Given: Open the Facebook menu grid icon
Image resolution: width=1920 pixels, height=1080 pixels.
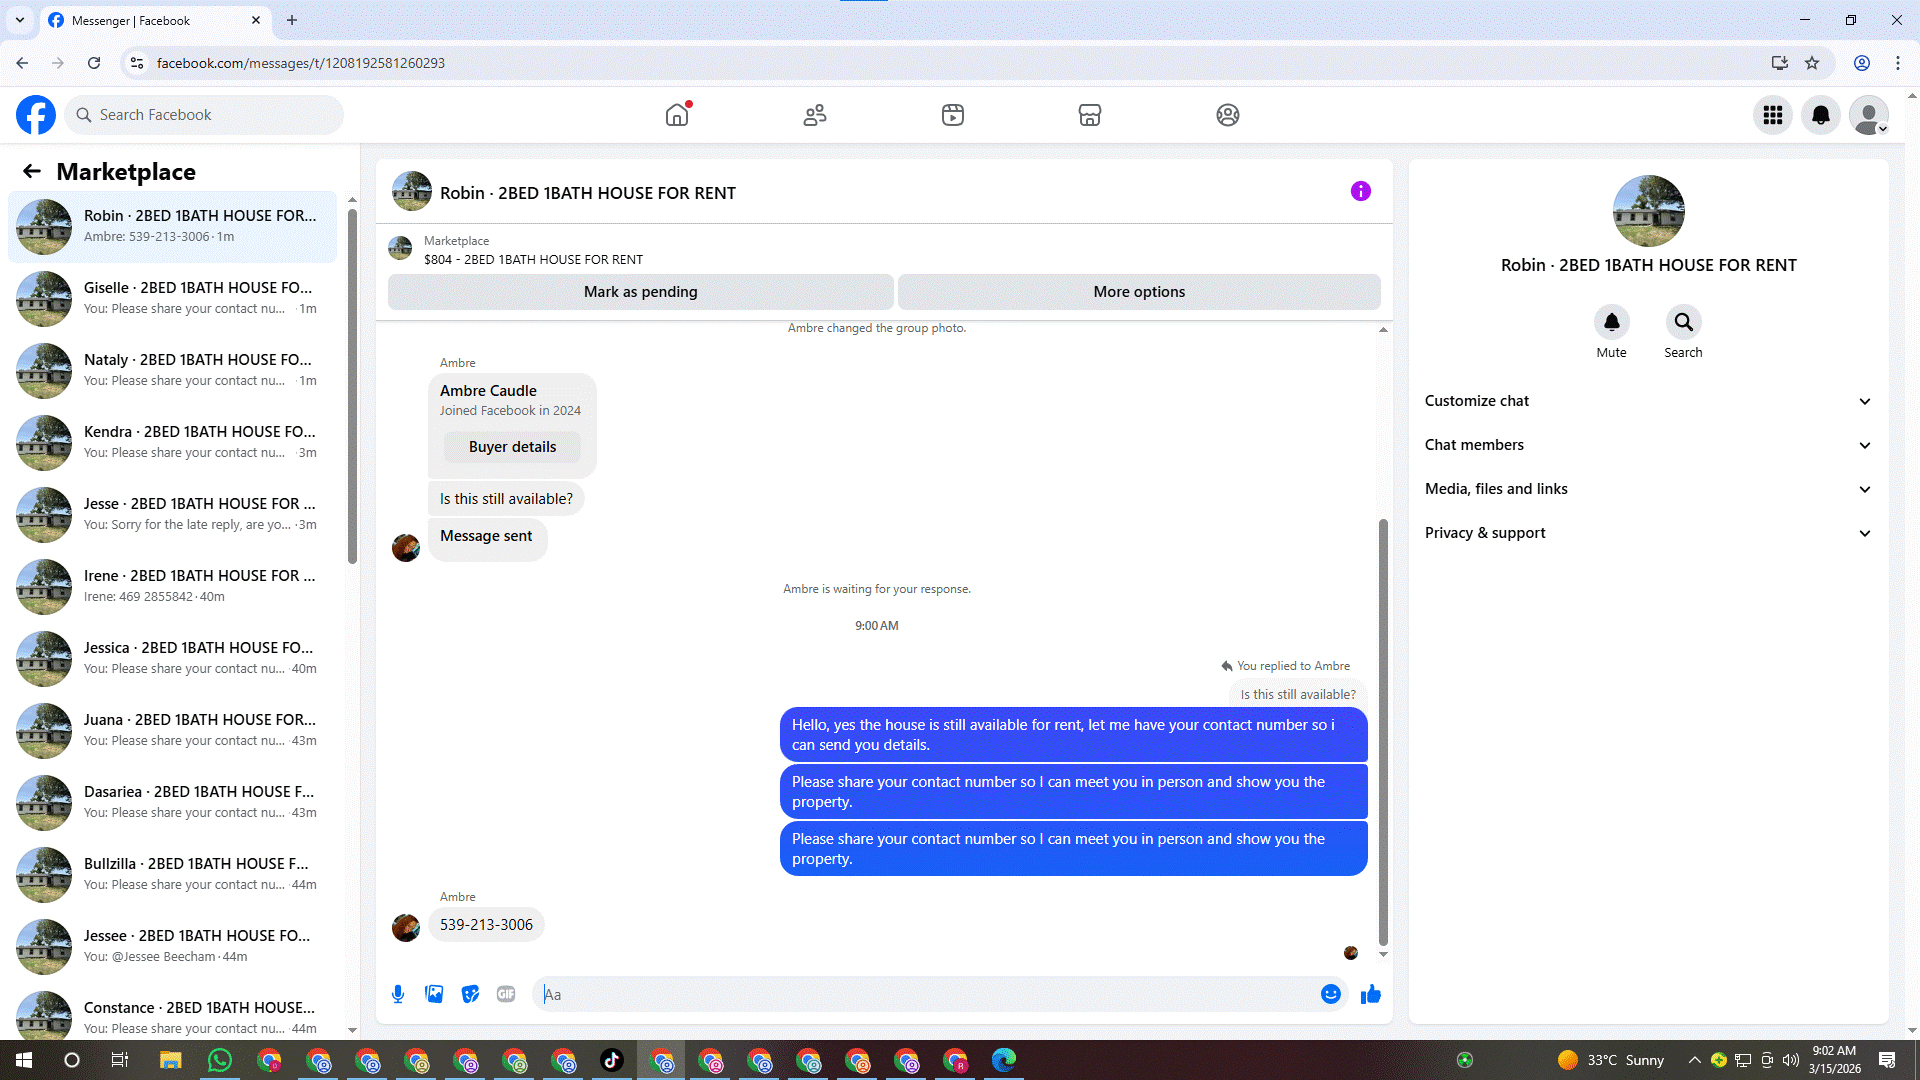Looking at the screenshot, I should [x=1773, y=115].
